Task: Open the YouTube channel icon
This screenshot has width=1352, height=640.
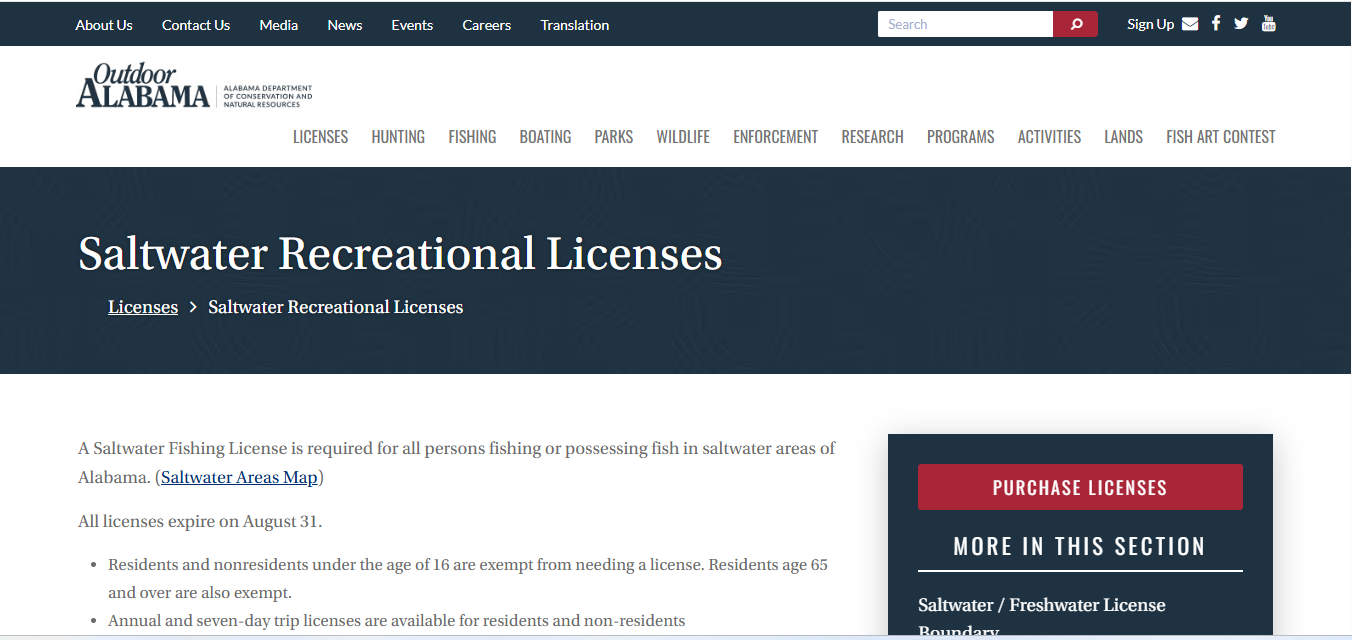Action: coord(1268,24)
